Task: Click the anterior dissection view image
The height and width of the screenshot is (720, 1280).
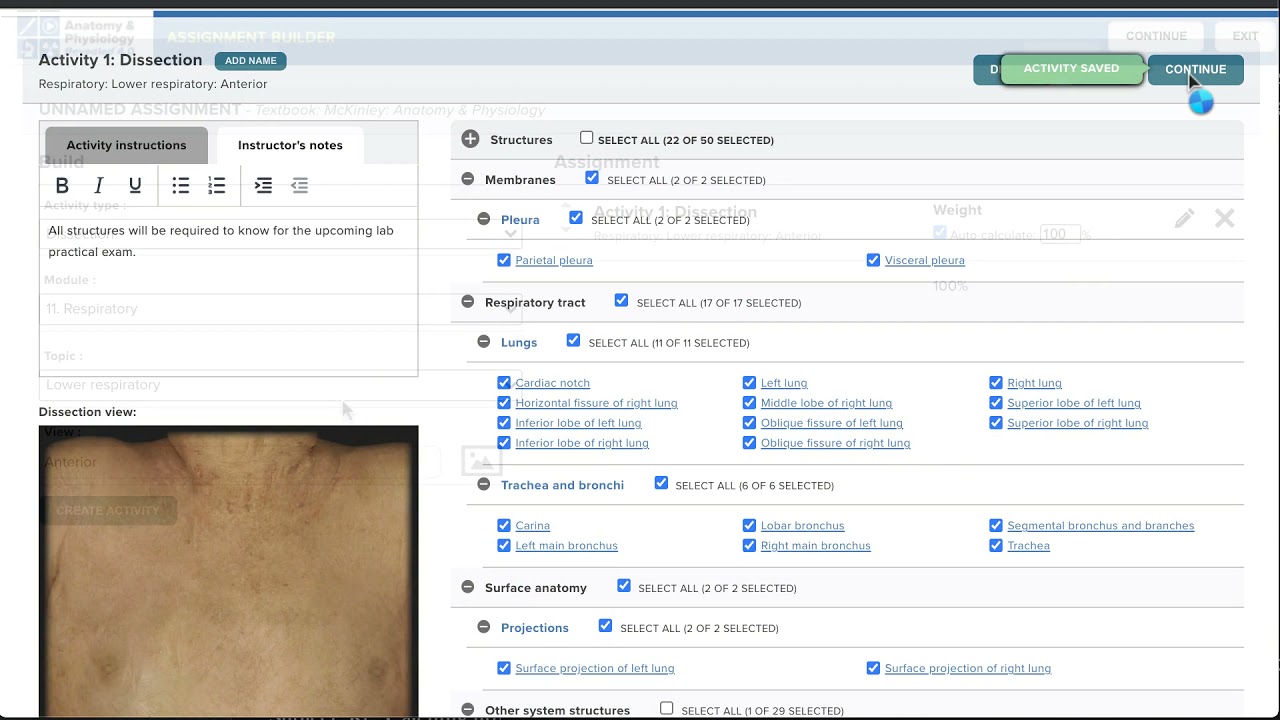Action: [x=229, y=571]
